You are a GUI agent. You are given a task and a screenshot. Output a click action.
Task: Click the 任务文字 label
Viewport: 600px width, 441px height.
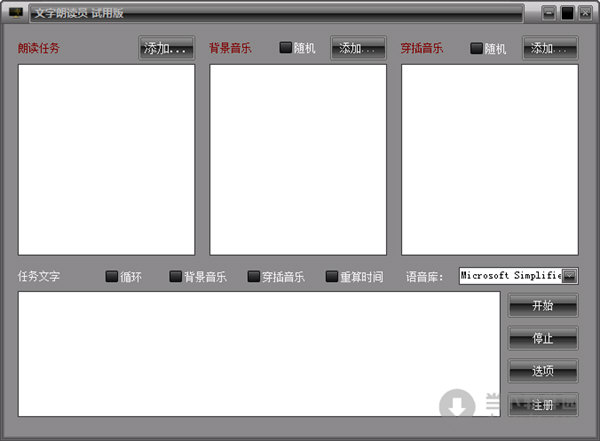39,276
